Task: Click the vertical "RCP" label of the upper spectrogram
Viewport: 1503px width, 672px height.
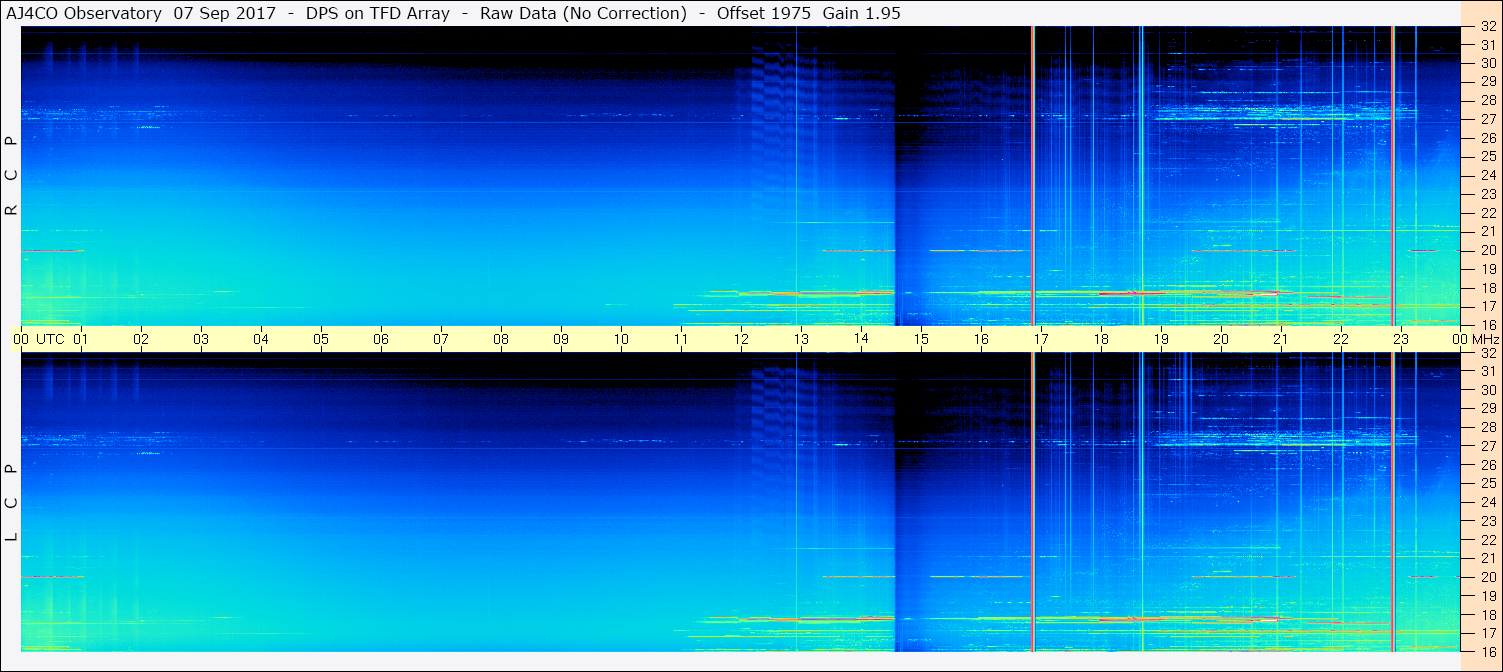Action: tap(11, 176)
